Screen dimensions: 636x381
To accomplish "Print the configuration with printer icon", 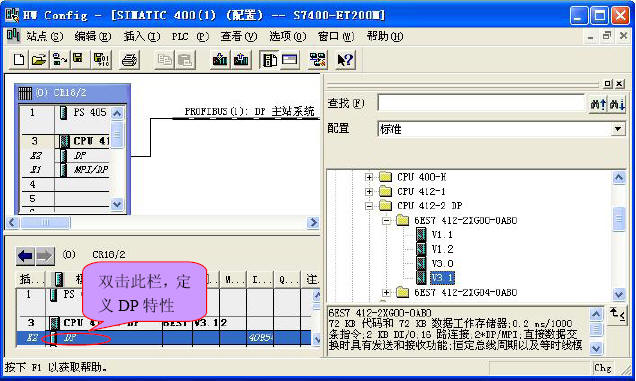I will click(129, 60).
